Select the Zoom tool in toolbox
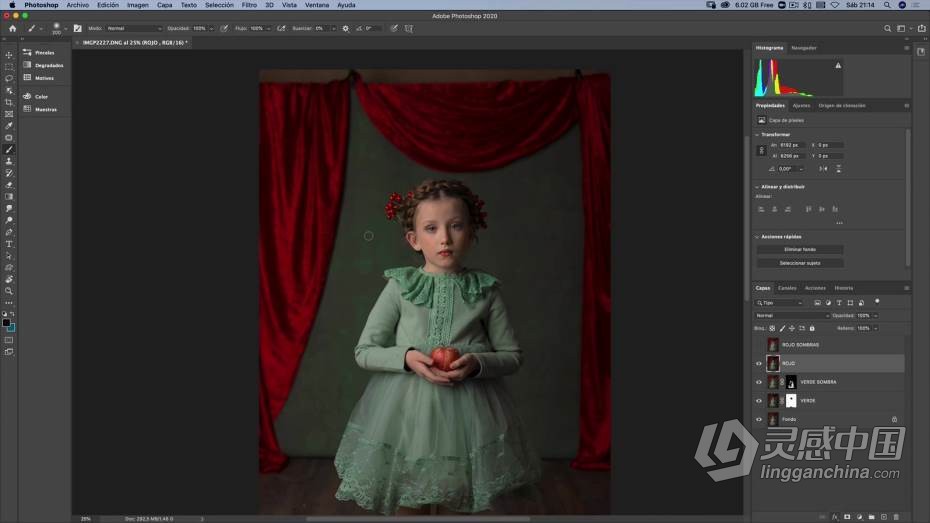 click(9, 291)
